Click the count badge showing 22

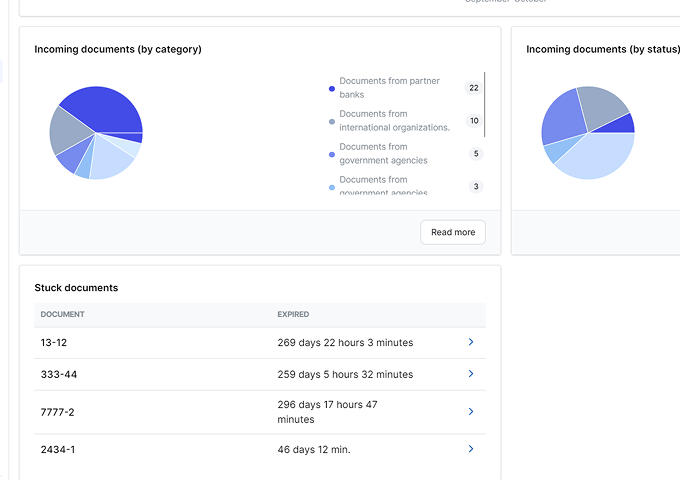474,88
